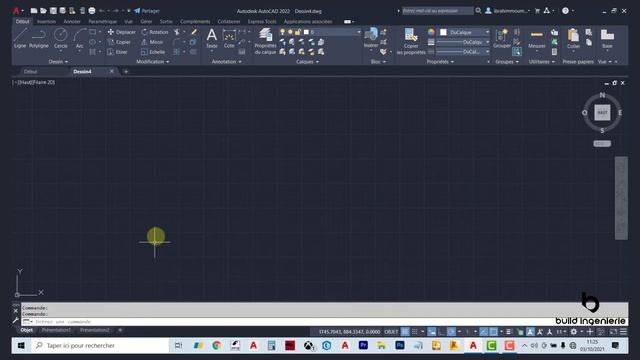Toggle layer lock padlock icon
This screenshot has width=640, height=360.
click(x=298, y=32)
